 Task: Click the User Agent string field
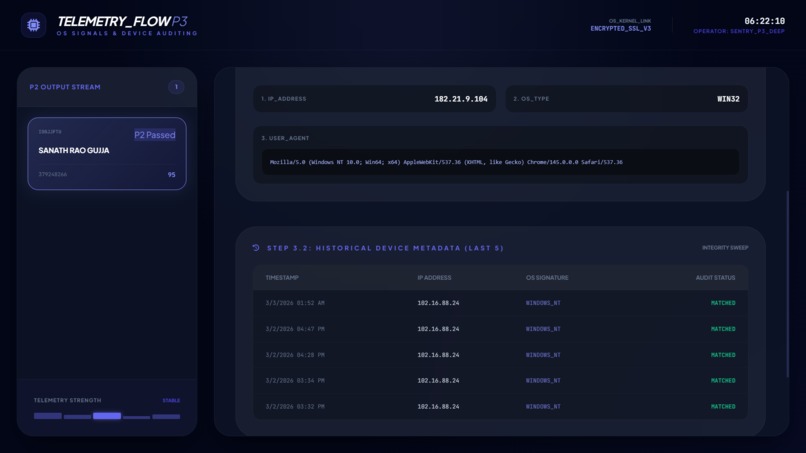click(x=500, y=162)
